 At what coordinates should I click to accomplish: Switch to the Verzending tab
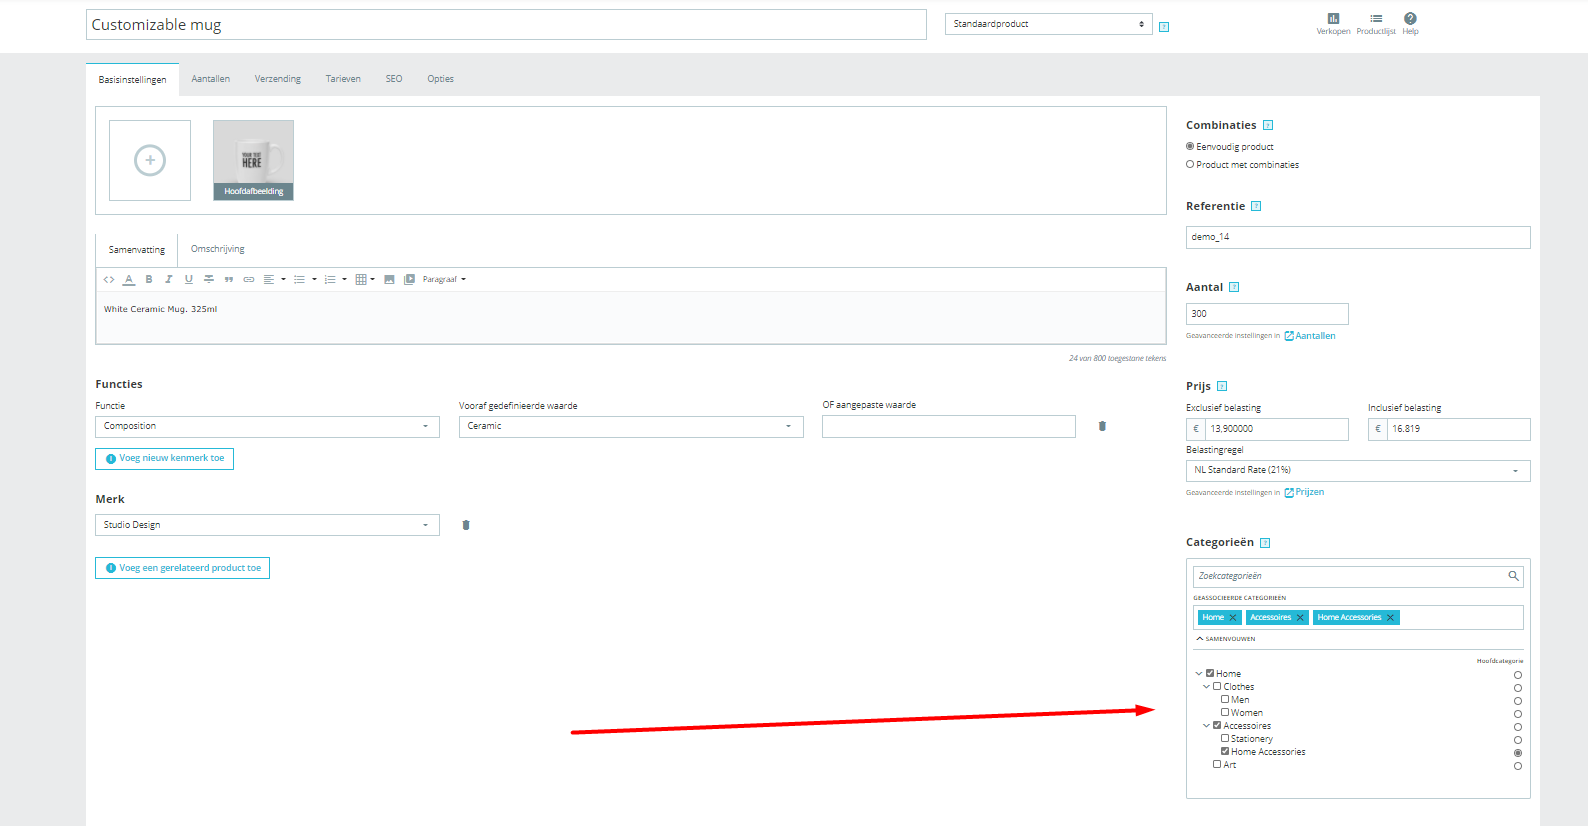(278, 79)
